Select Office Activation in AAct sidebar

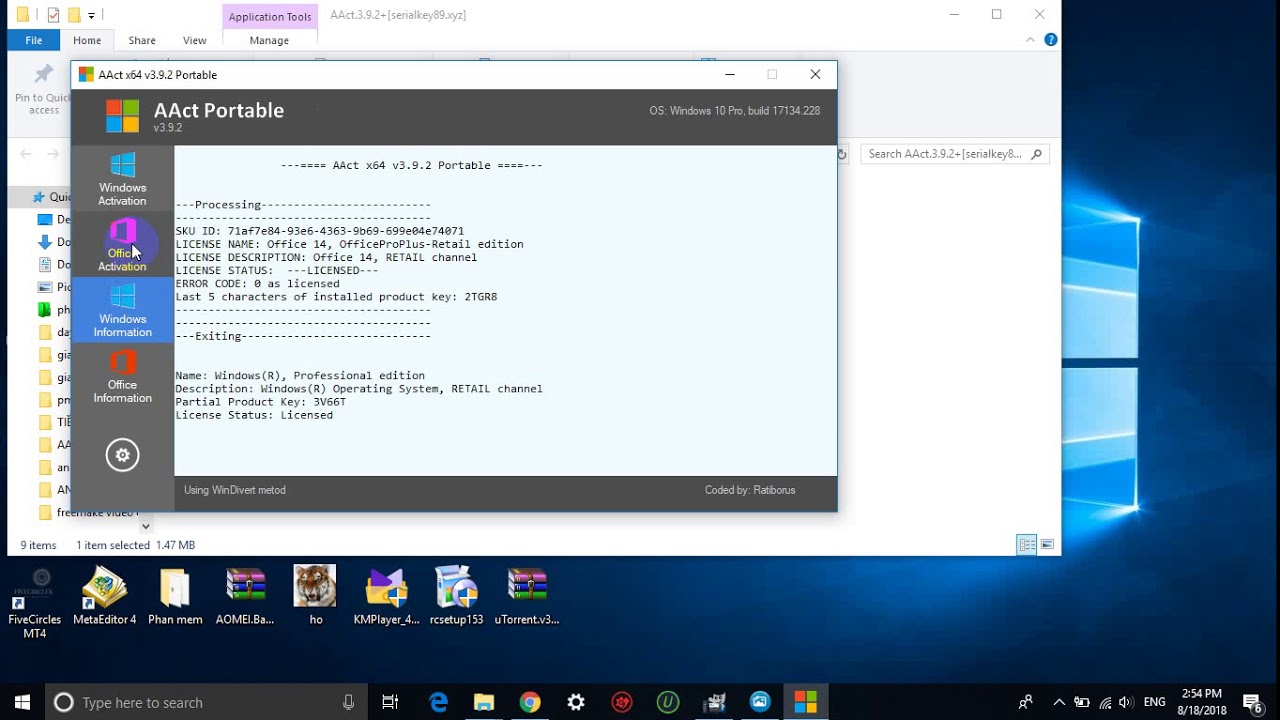point(122,245)
